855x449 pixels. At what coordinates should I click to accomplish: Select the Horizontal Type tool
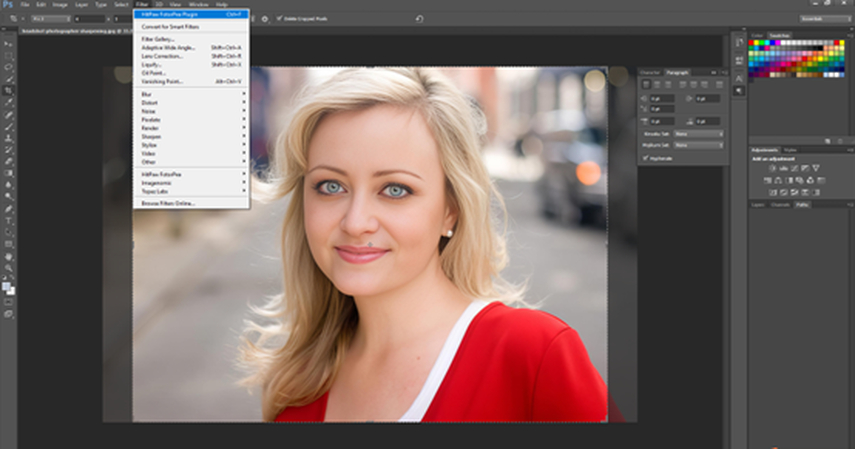[x=8, y=220]
